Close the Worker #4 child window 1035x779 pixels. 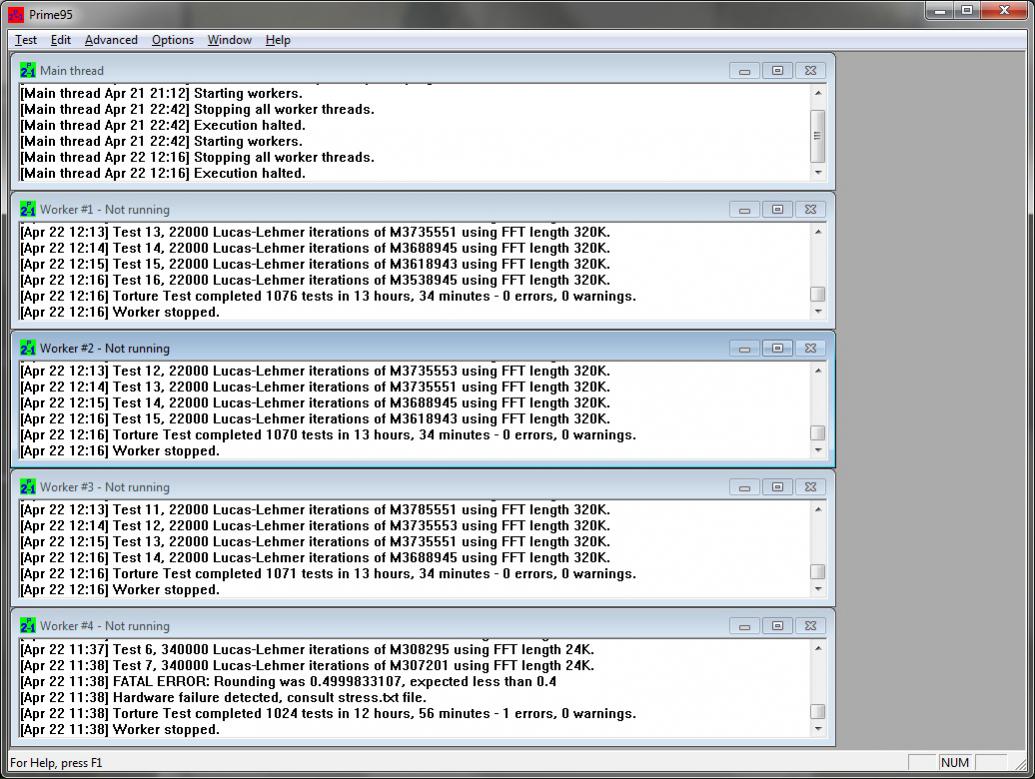tap(811, 626)
